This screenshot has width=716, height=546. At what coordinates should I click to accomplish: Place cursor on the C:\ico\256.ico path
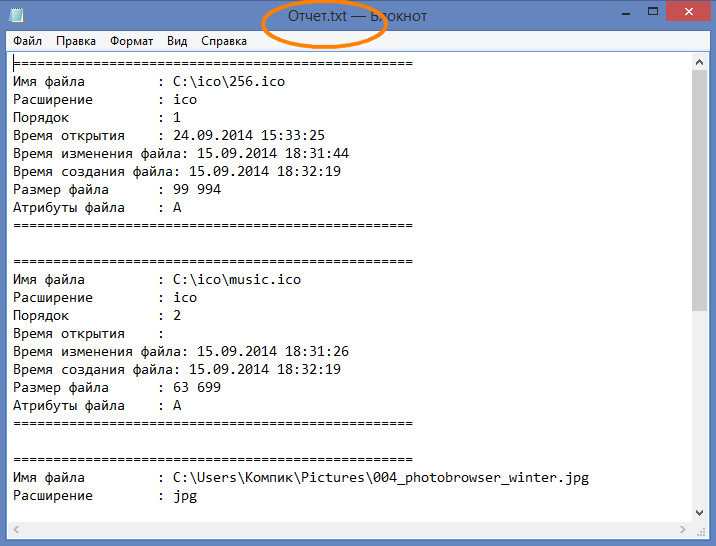229,82
